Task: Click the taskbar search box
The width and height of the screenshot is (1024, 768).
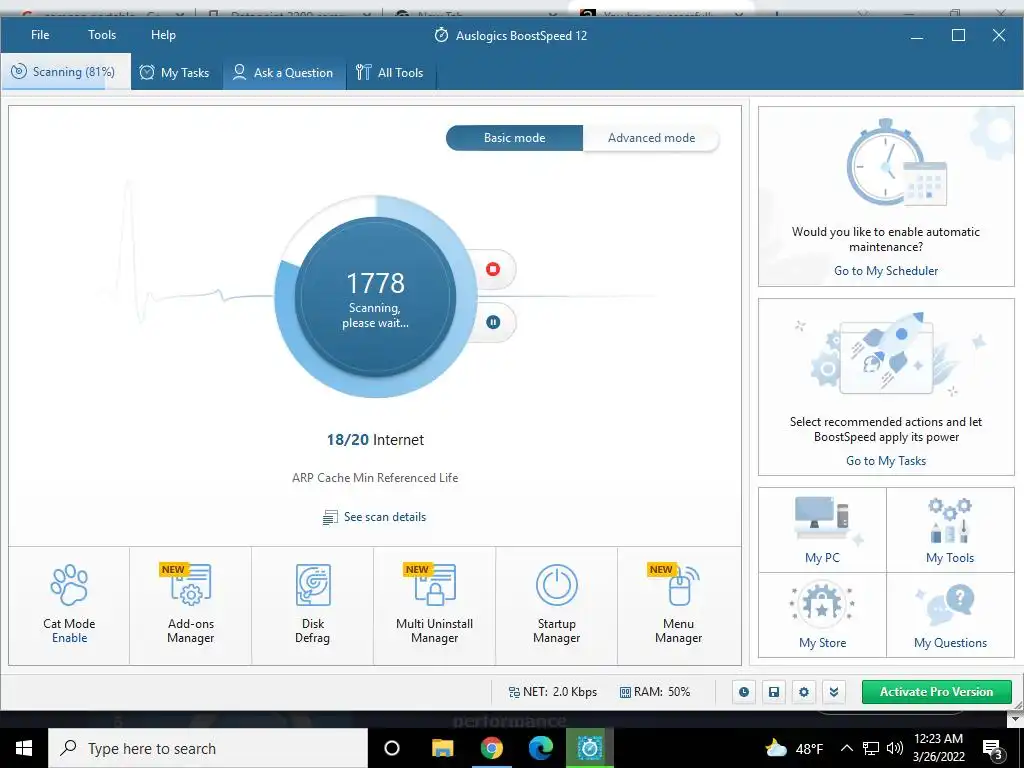Action: [208, 748]
